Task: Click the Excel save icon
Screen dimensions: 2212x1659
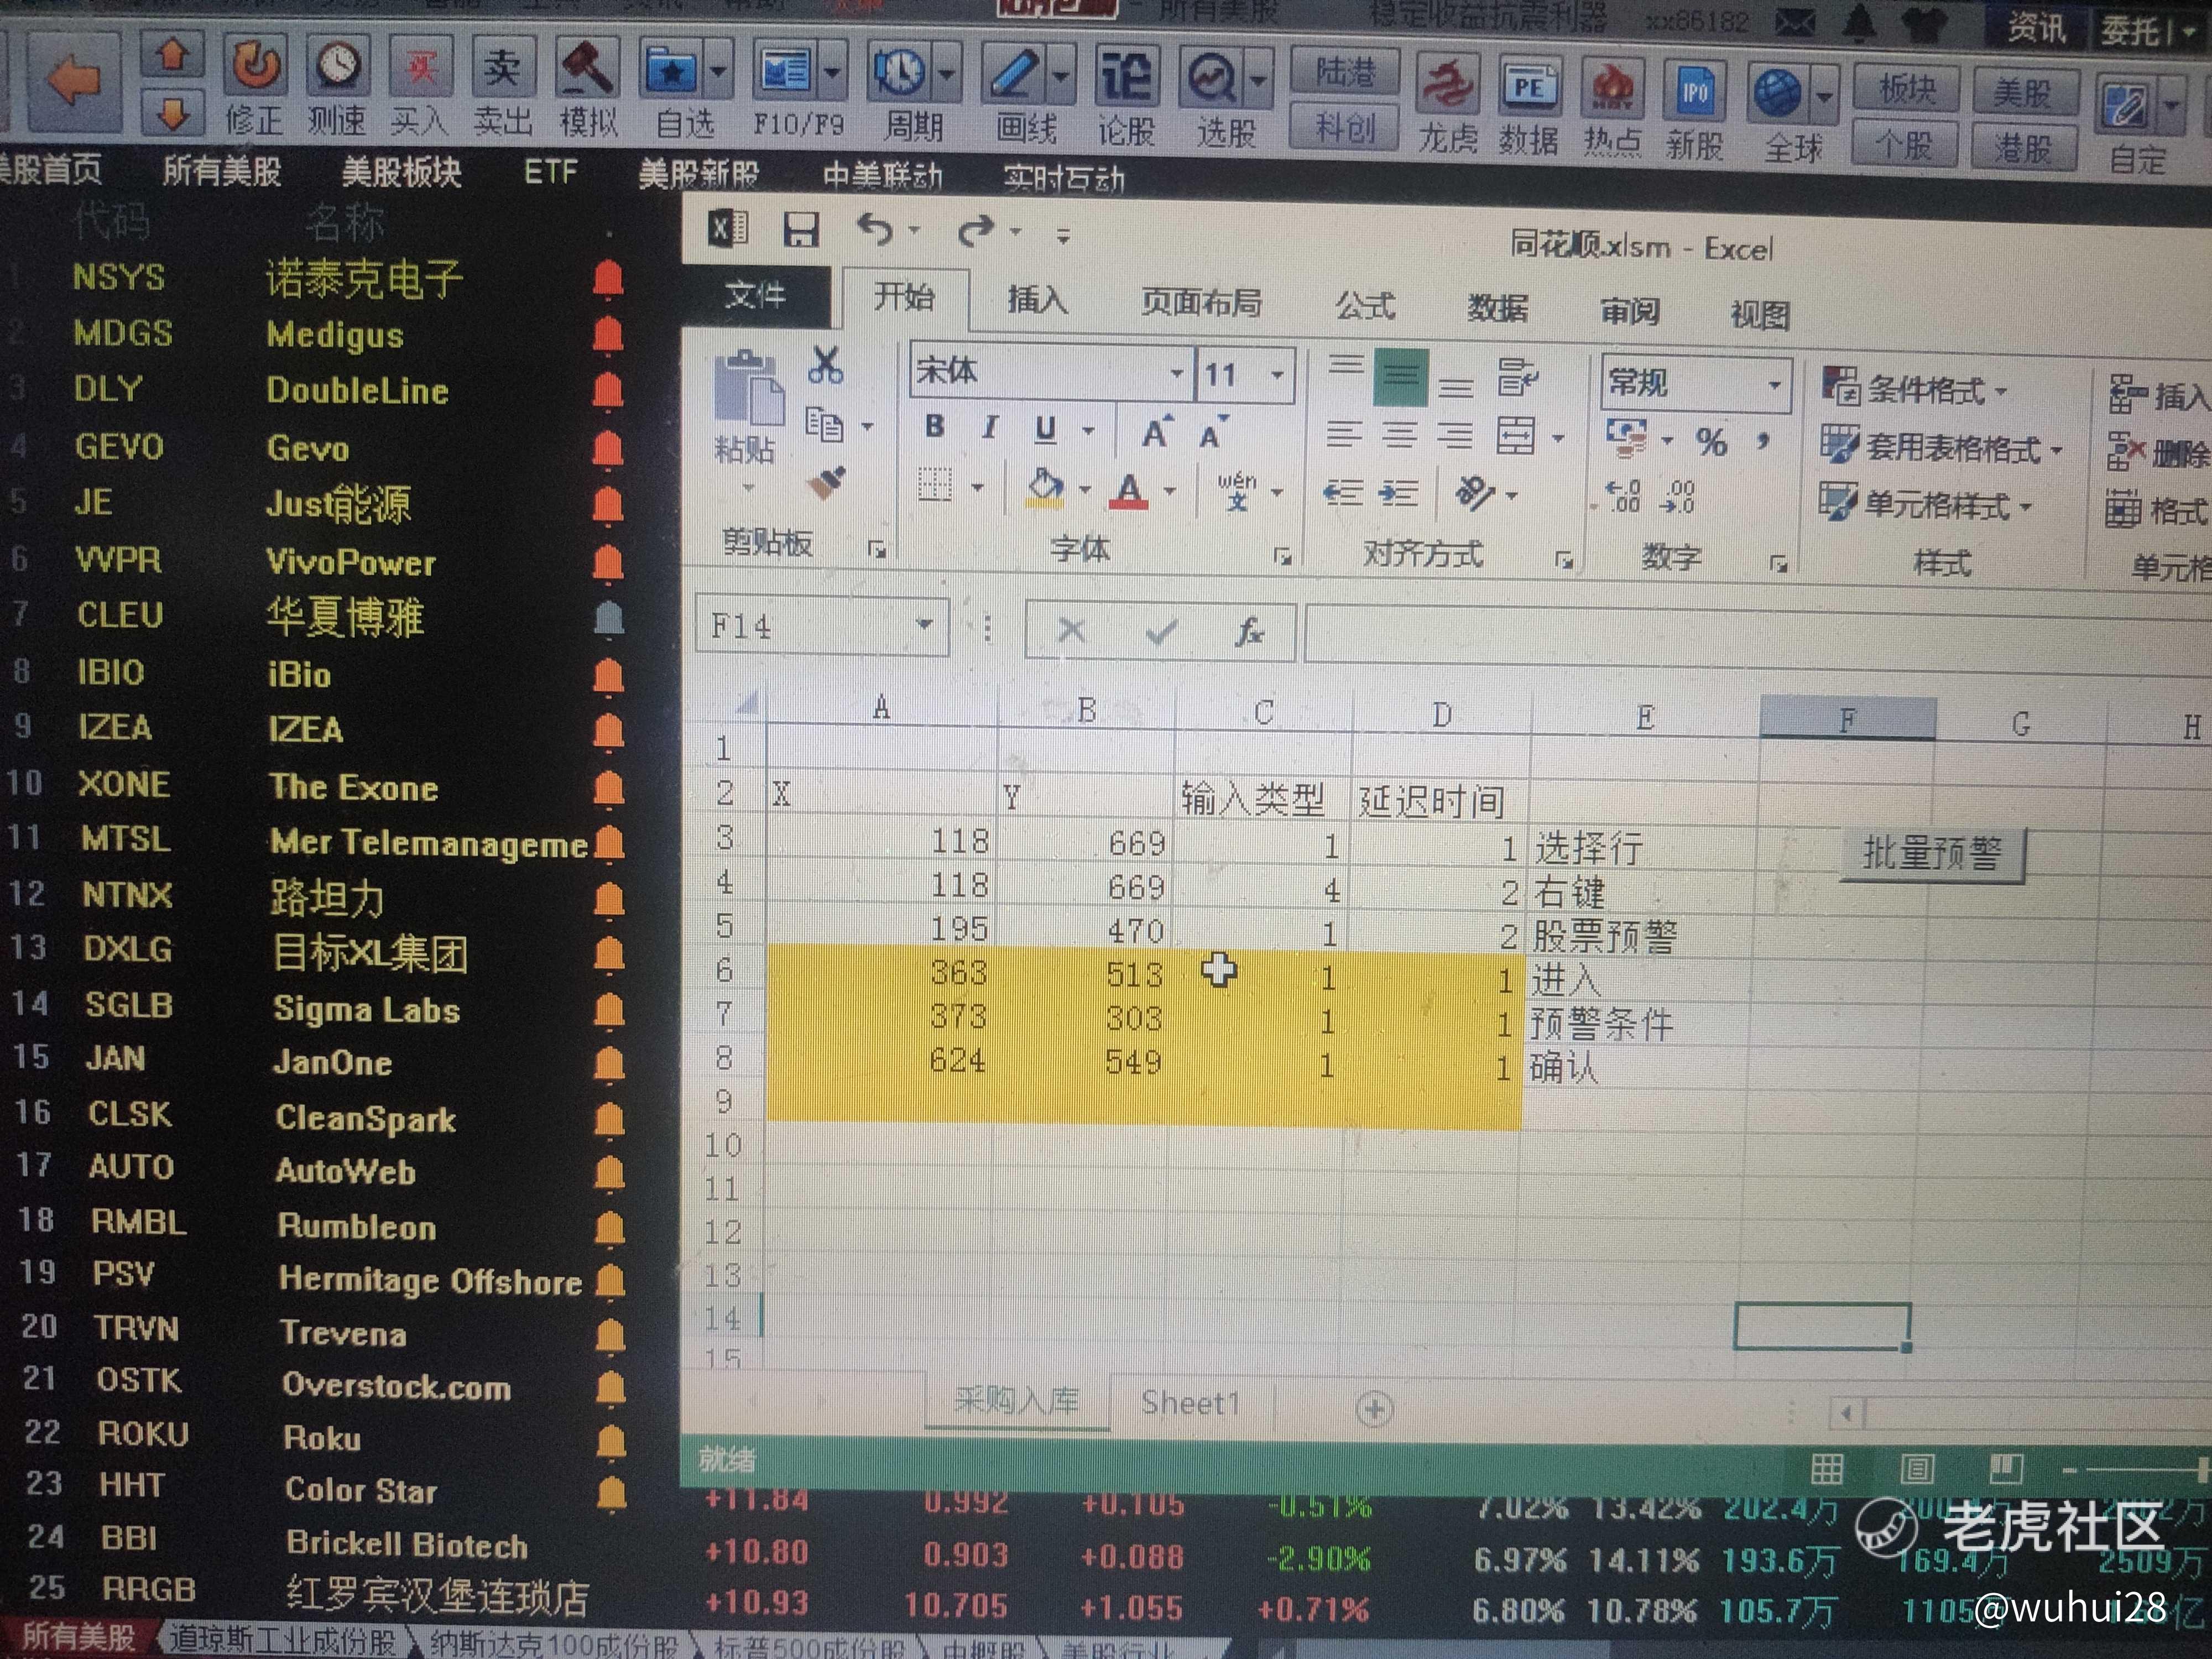Action: [800, 230]
